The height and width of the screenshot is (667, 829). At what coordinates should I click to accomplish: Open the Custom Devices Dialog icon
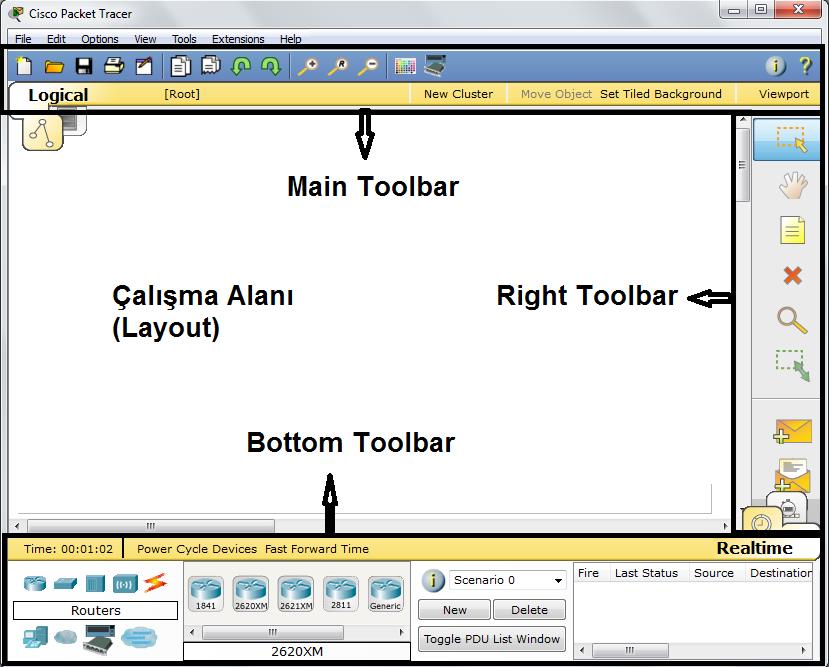436,66
